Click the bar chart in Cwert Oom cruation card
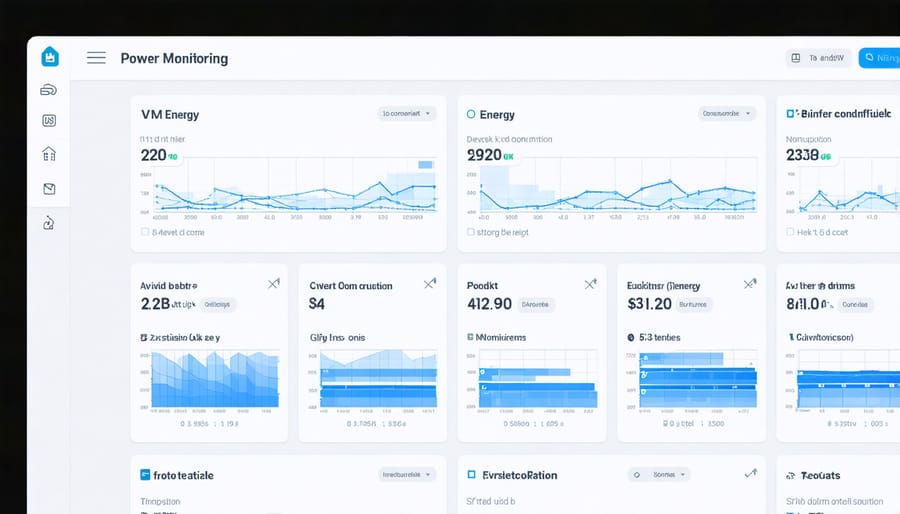The width and height of the screenshot is (900, 514). (378, 379)
